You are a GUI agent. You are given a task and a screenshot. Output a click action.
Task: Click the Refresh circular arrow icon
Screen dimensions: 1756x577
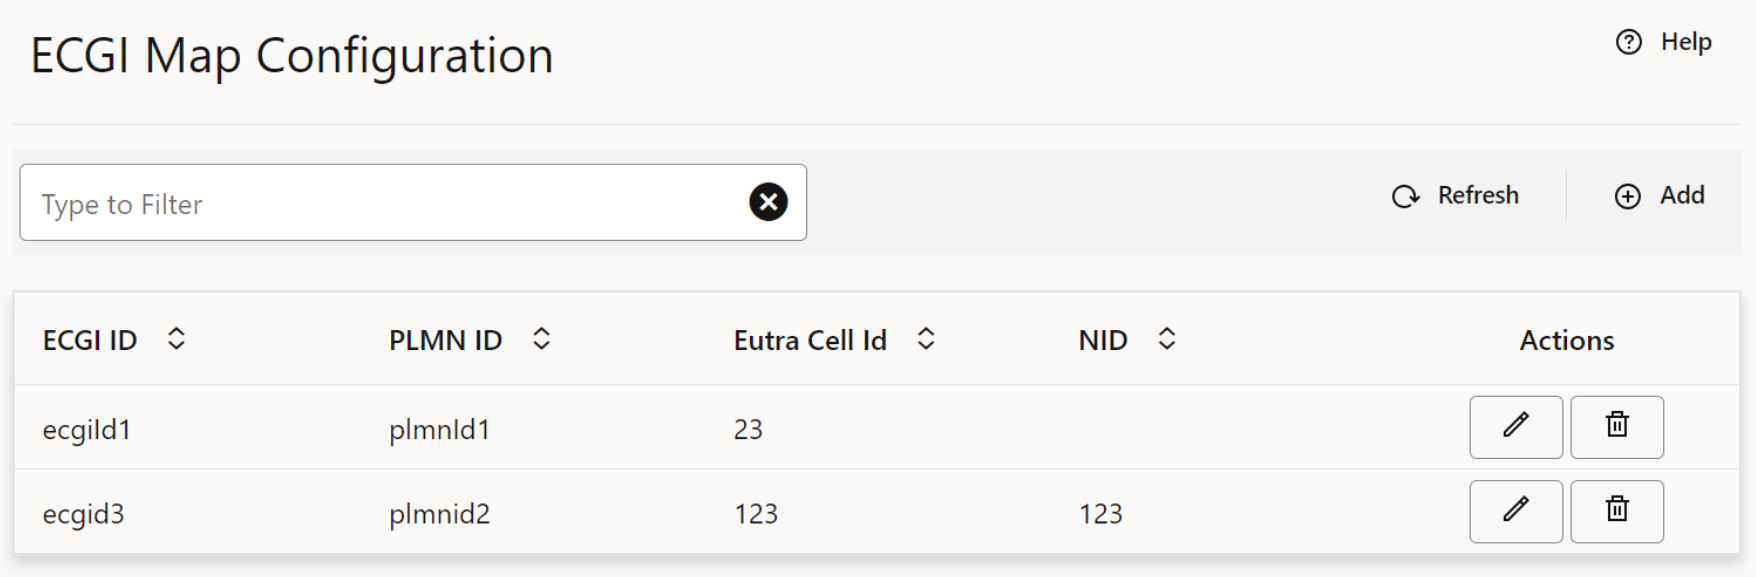coord(1403,196)
